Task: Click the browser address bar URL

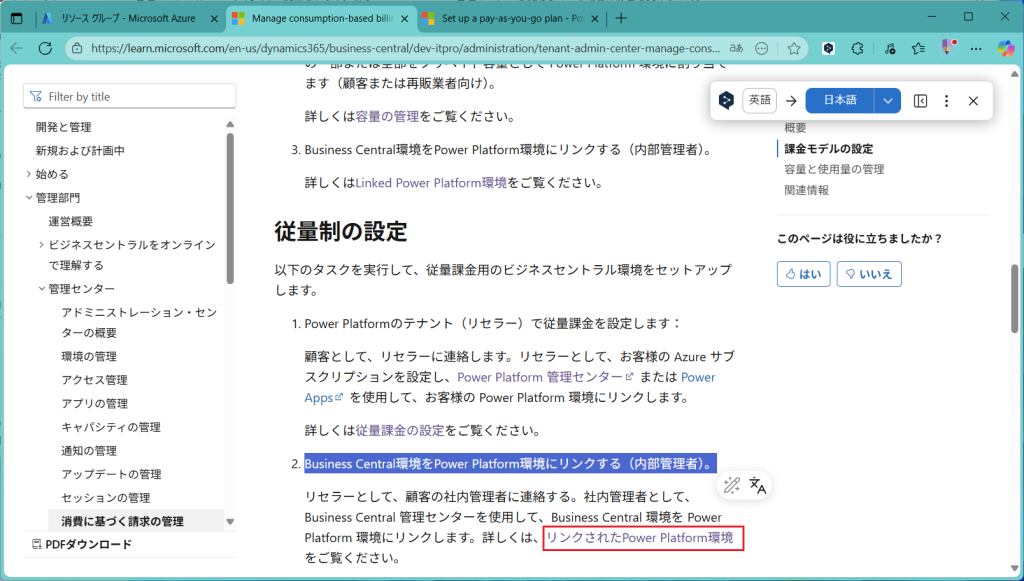Action: tap(405, 48)
